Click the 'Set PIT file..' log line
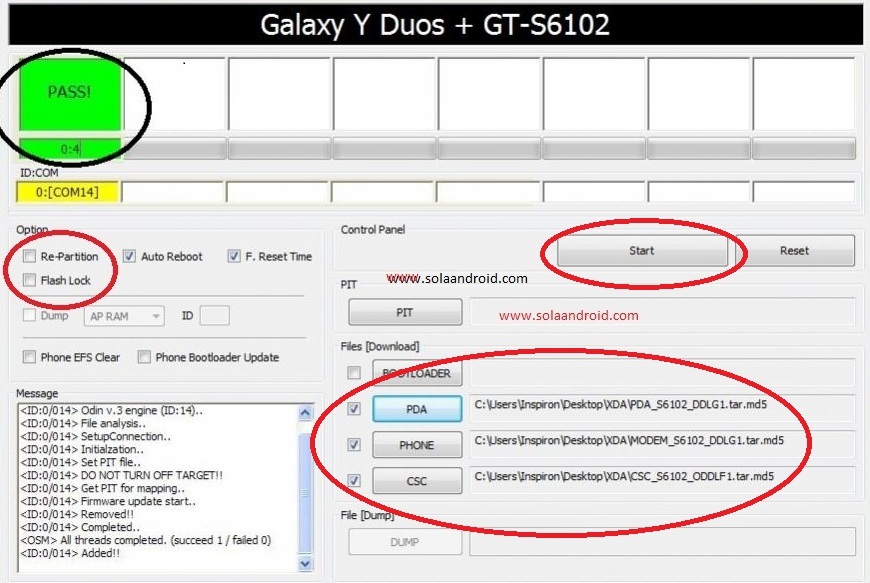The width and height of the screenshot is (870, 583). pyautogui.click(x=80, y=463)
